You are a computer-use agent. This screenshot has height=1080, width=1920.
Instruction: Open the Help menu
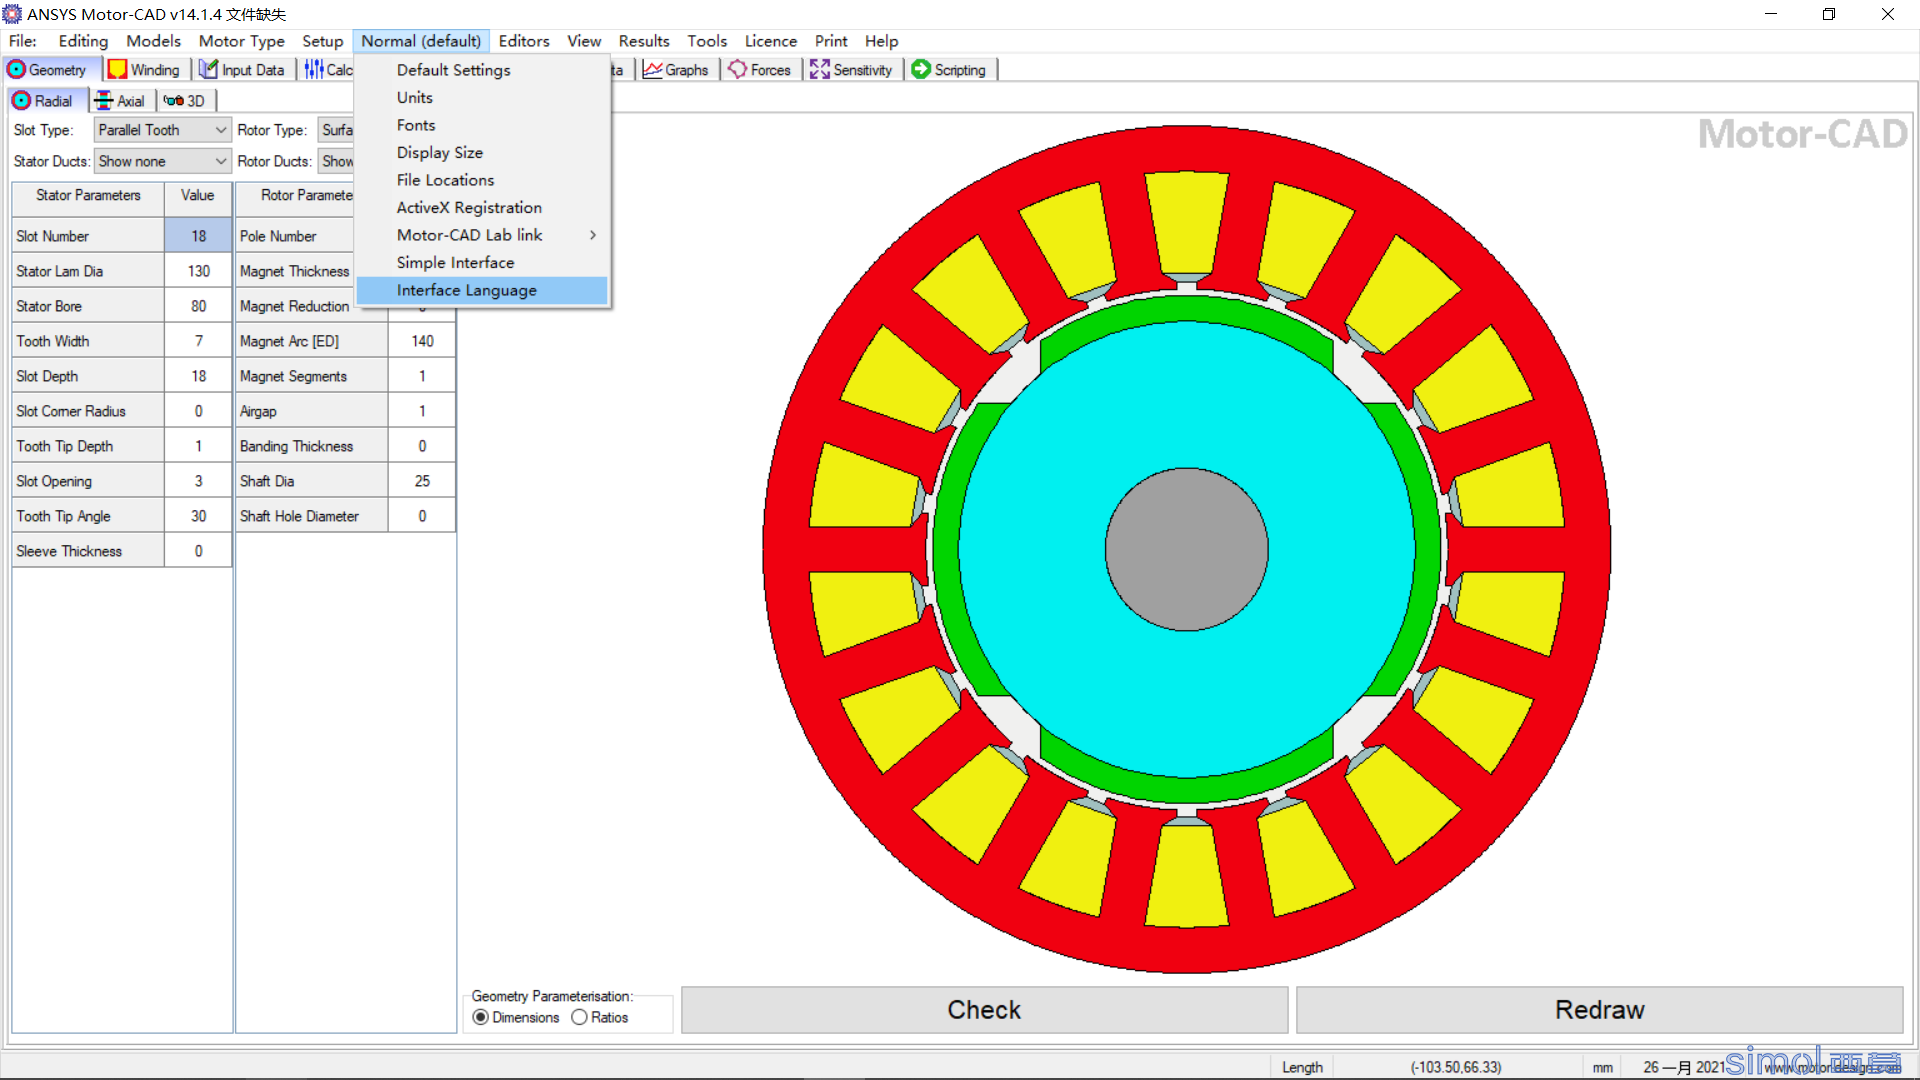tap(882, 41)
